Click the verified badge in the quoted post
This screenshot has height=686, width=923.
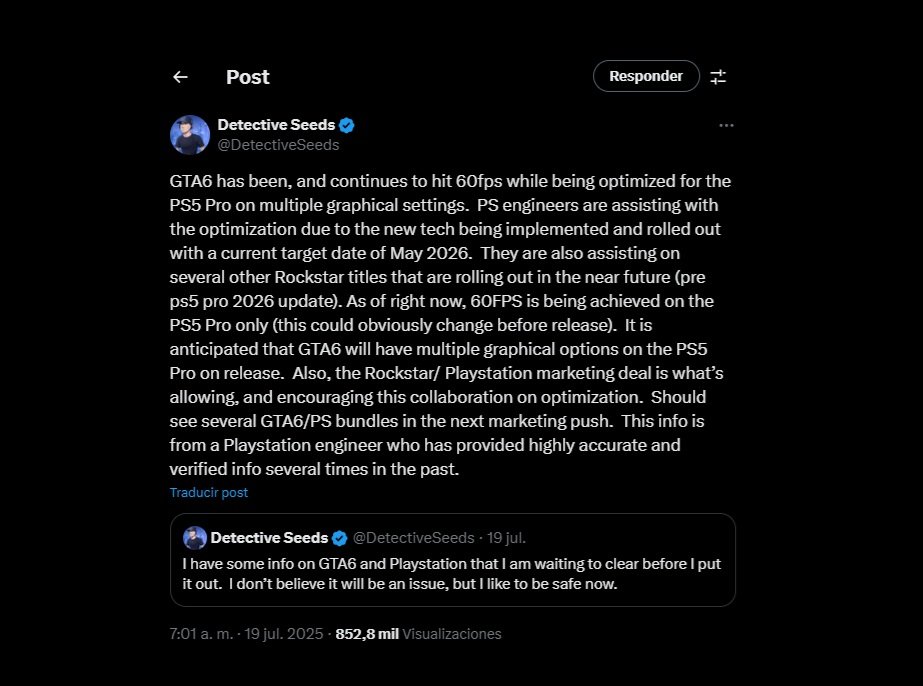click(339, 538)
